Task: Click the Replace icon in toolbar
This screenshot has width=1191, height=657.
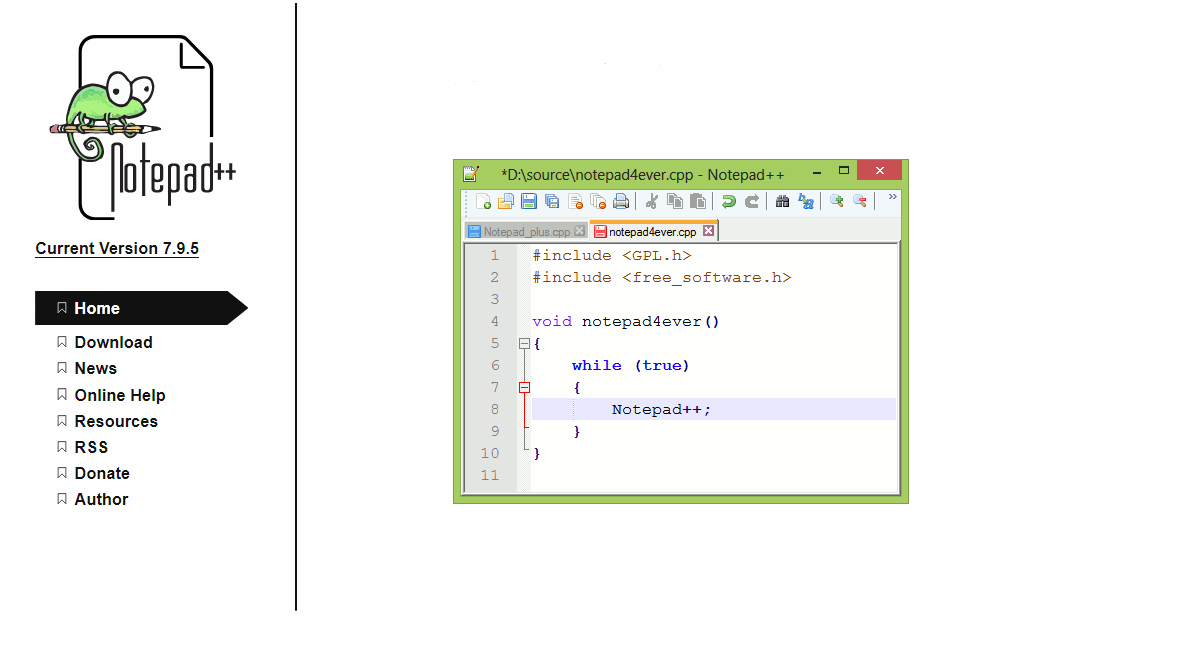Action: point(806,201)
